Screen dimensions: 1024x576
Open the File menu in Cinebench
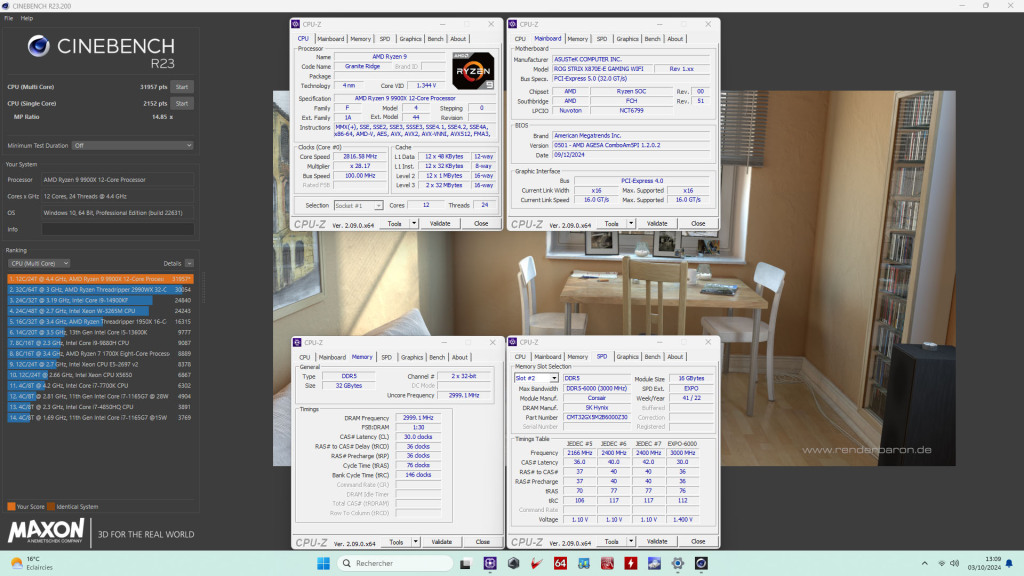tap(8, 17)
